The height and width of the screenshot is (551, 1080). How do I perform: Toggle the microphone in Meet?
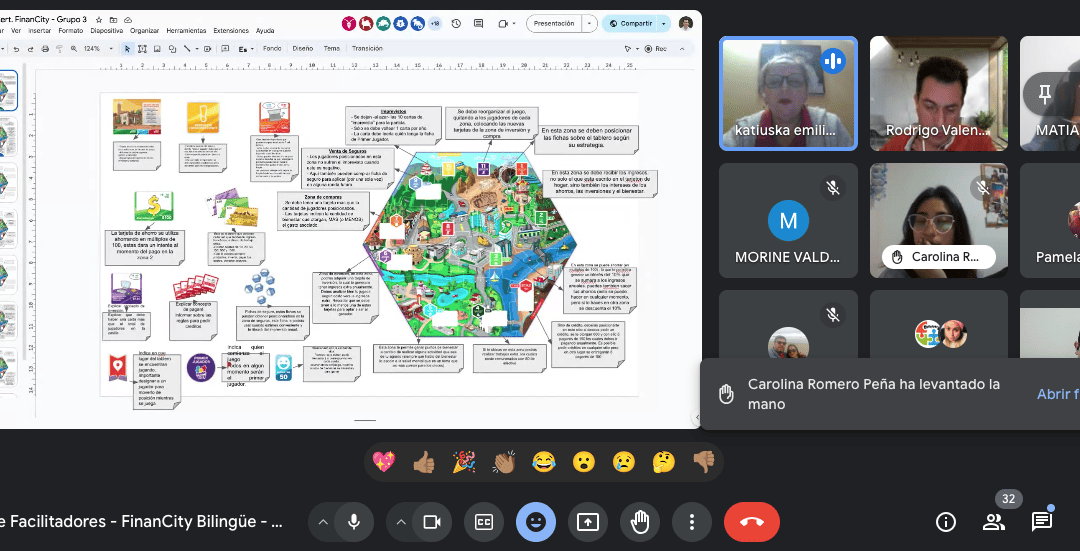(x=354, y=522)
